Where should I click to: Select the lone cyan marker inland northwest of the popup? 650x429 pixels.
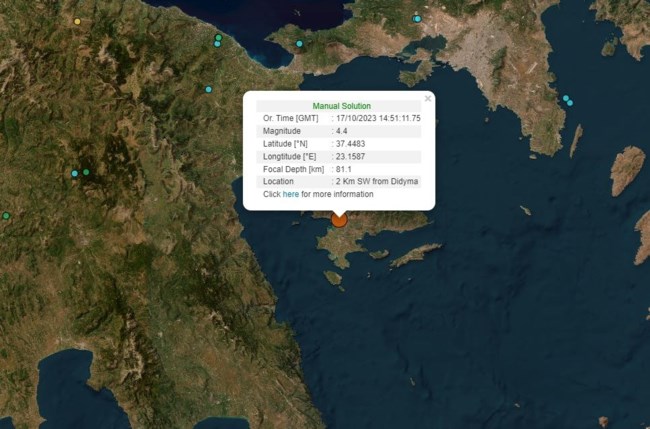(x=209, y=89)
